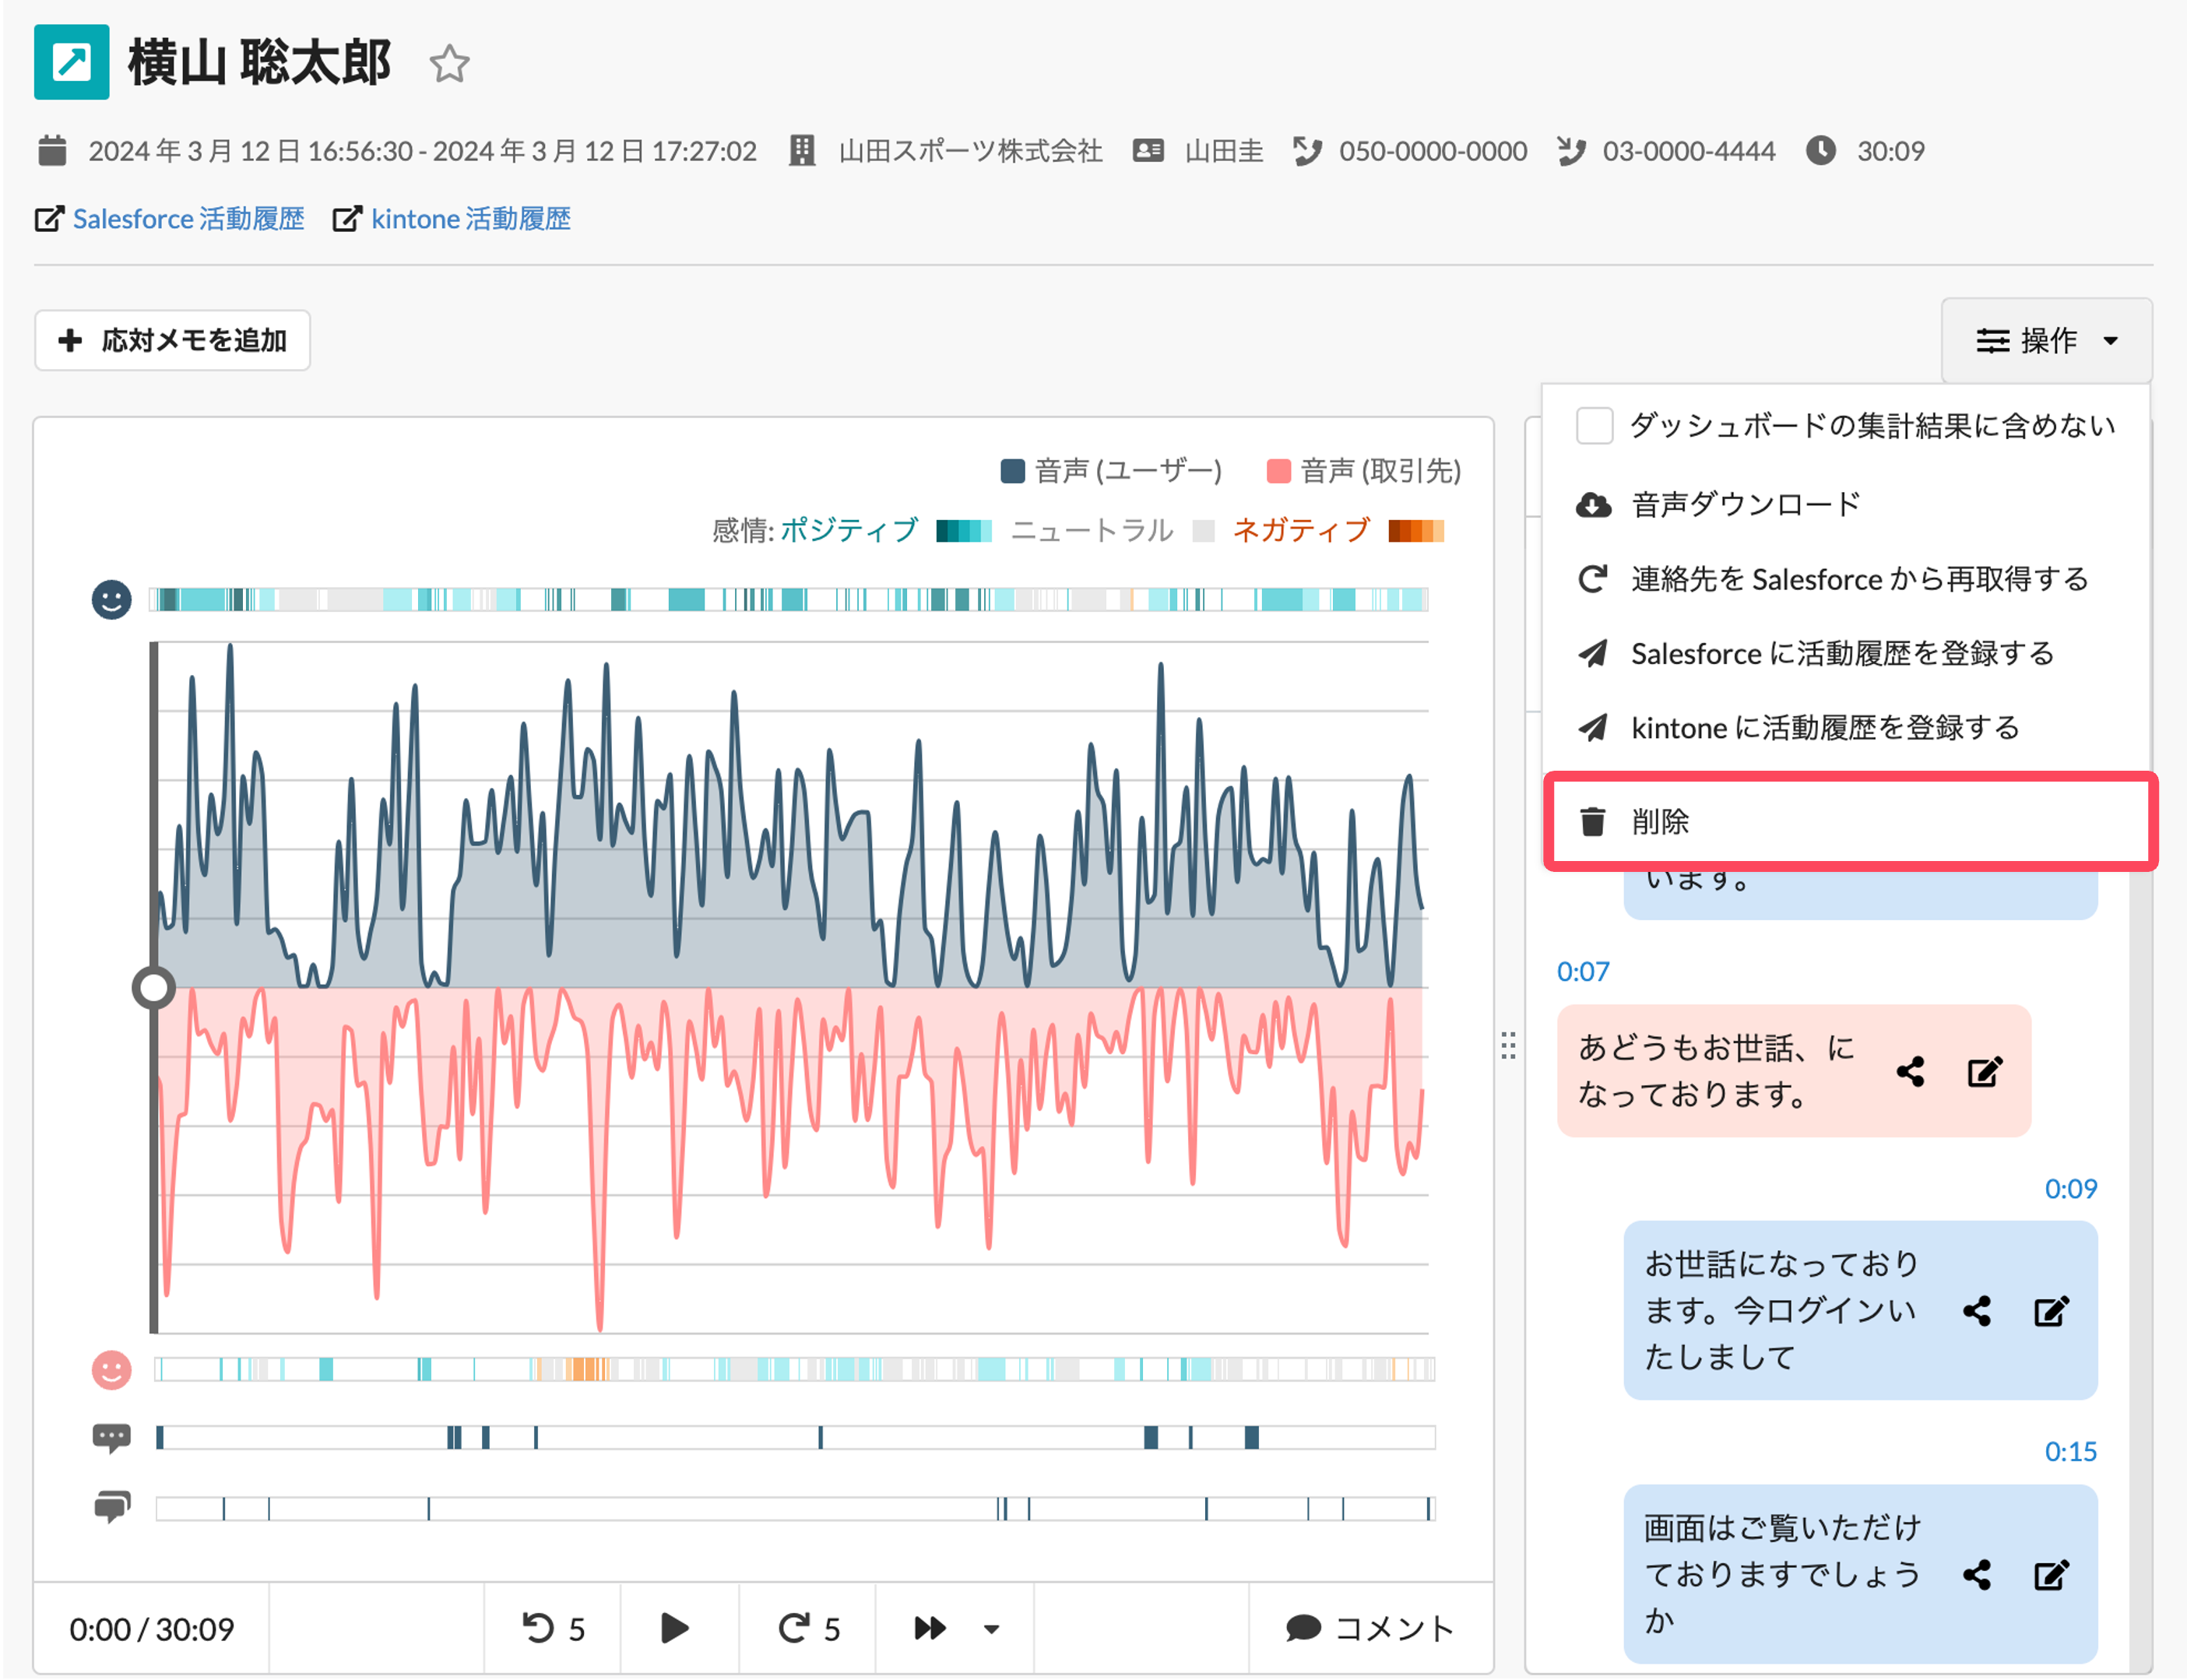This screenshot has height=1680, width=2187.
Task: Edit the 0:09 transcript message
Action: [2051, 1311]
